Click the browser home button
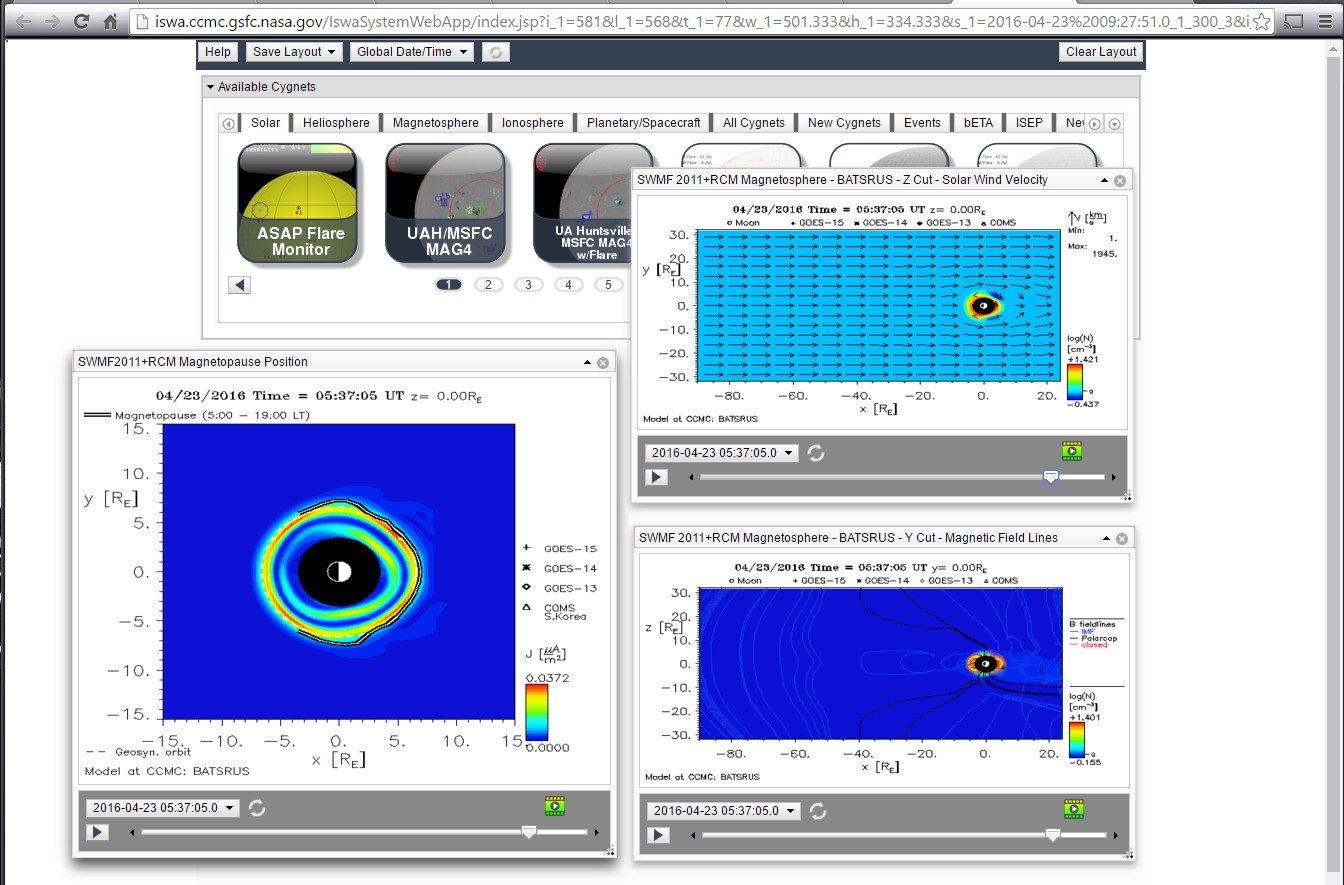Image resolution: width=1344 pixels, height=885 pixels. pos(111,21)
